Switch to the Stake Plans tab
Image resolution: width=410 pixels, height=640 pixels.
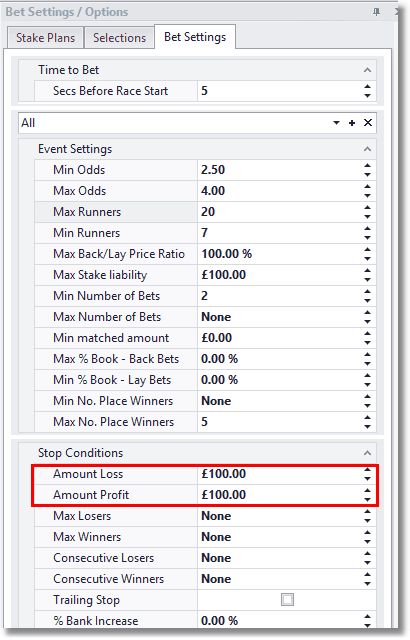46,38
